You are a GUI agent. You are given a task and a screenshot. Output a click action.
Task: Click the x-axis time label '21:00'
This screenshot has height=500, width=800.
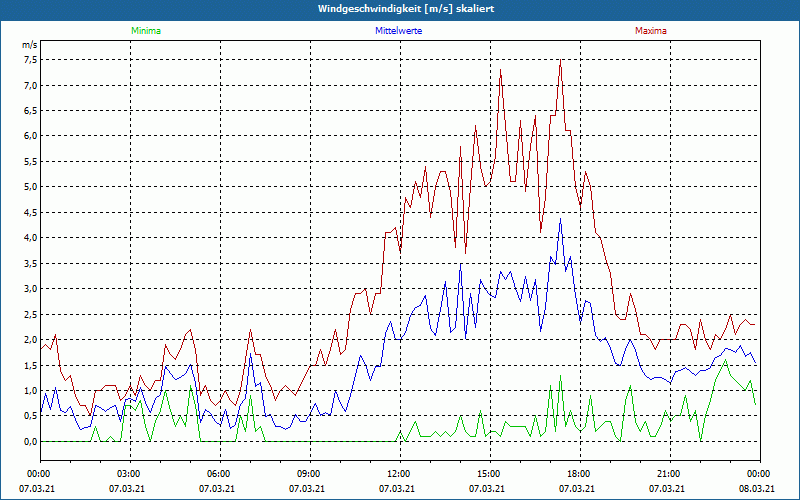point(668,474)
